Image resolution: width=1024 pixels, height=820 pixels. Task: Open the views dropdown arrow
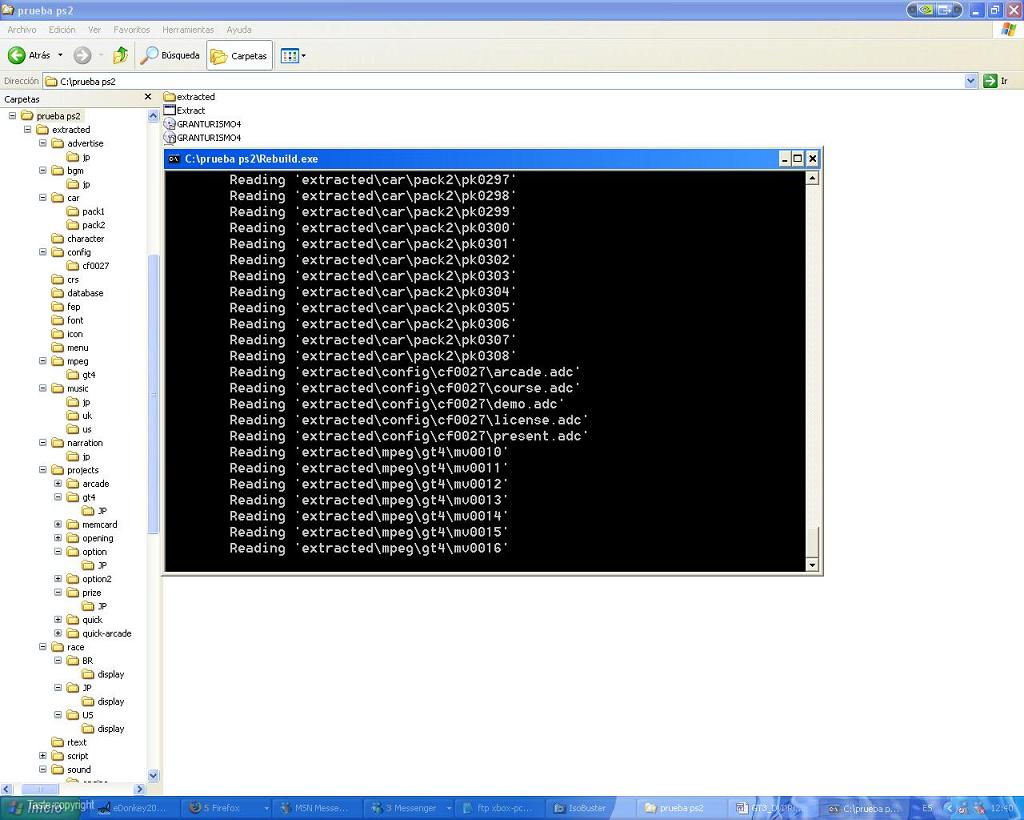[x=303, y=55]
